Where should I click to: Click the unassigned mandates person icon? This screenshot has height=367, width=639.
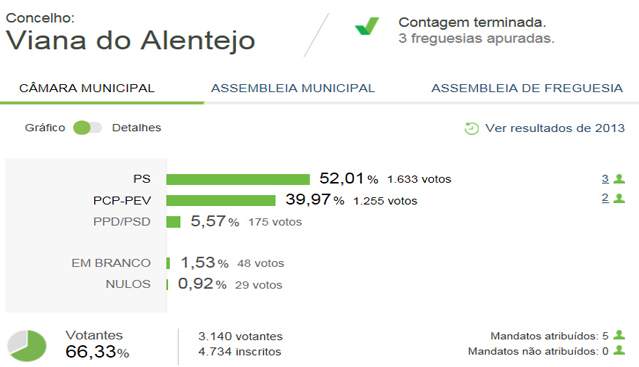click(x=619, y=350)
